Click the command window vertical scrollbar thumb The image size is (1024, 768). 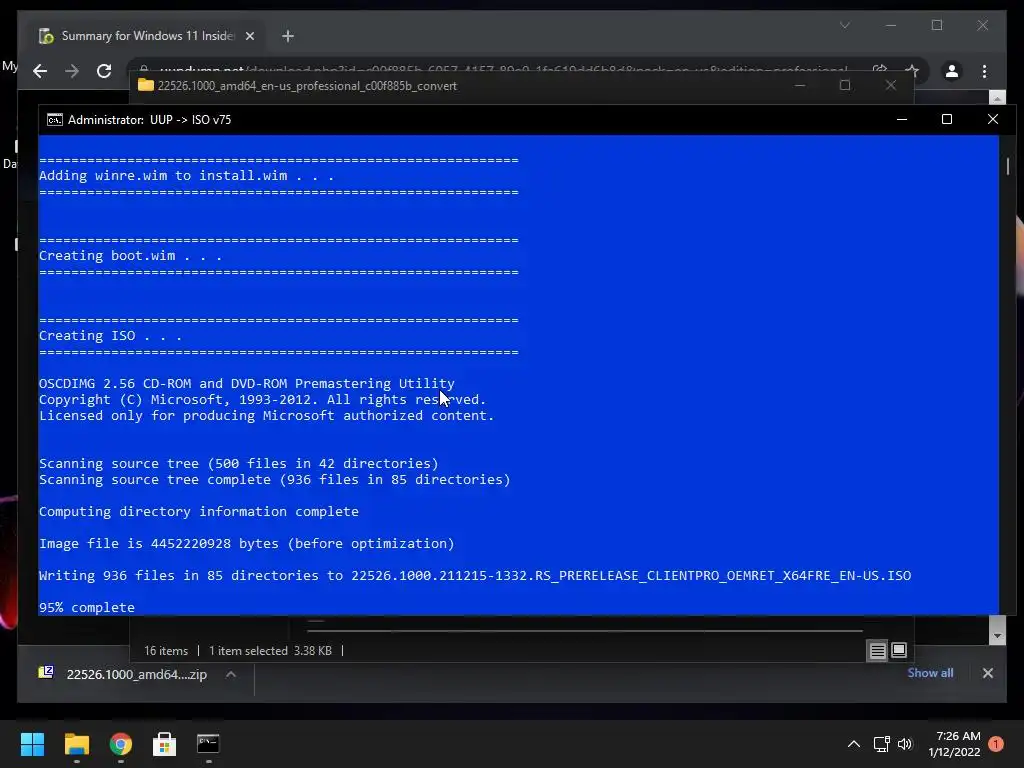point(1008,166)
